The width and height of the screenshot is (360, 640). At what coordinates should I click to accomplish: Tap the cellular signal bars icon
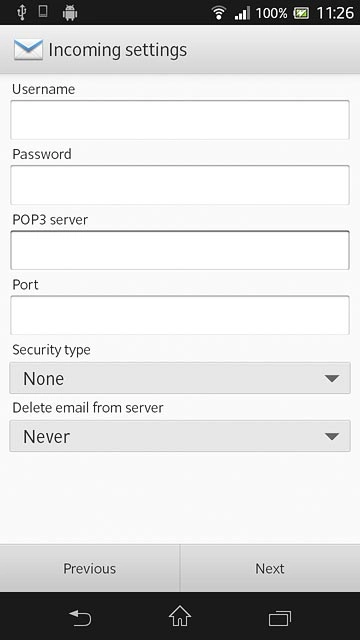(x=242, y=13)
